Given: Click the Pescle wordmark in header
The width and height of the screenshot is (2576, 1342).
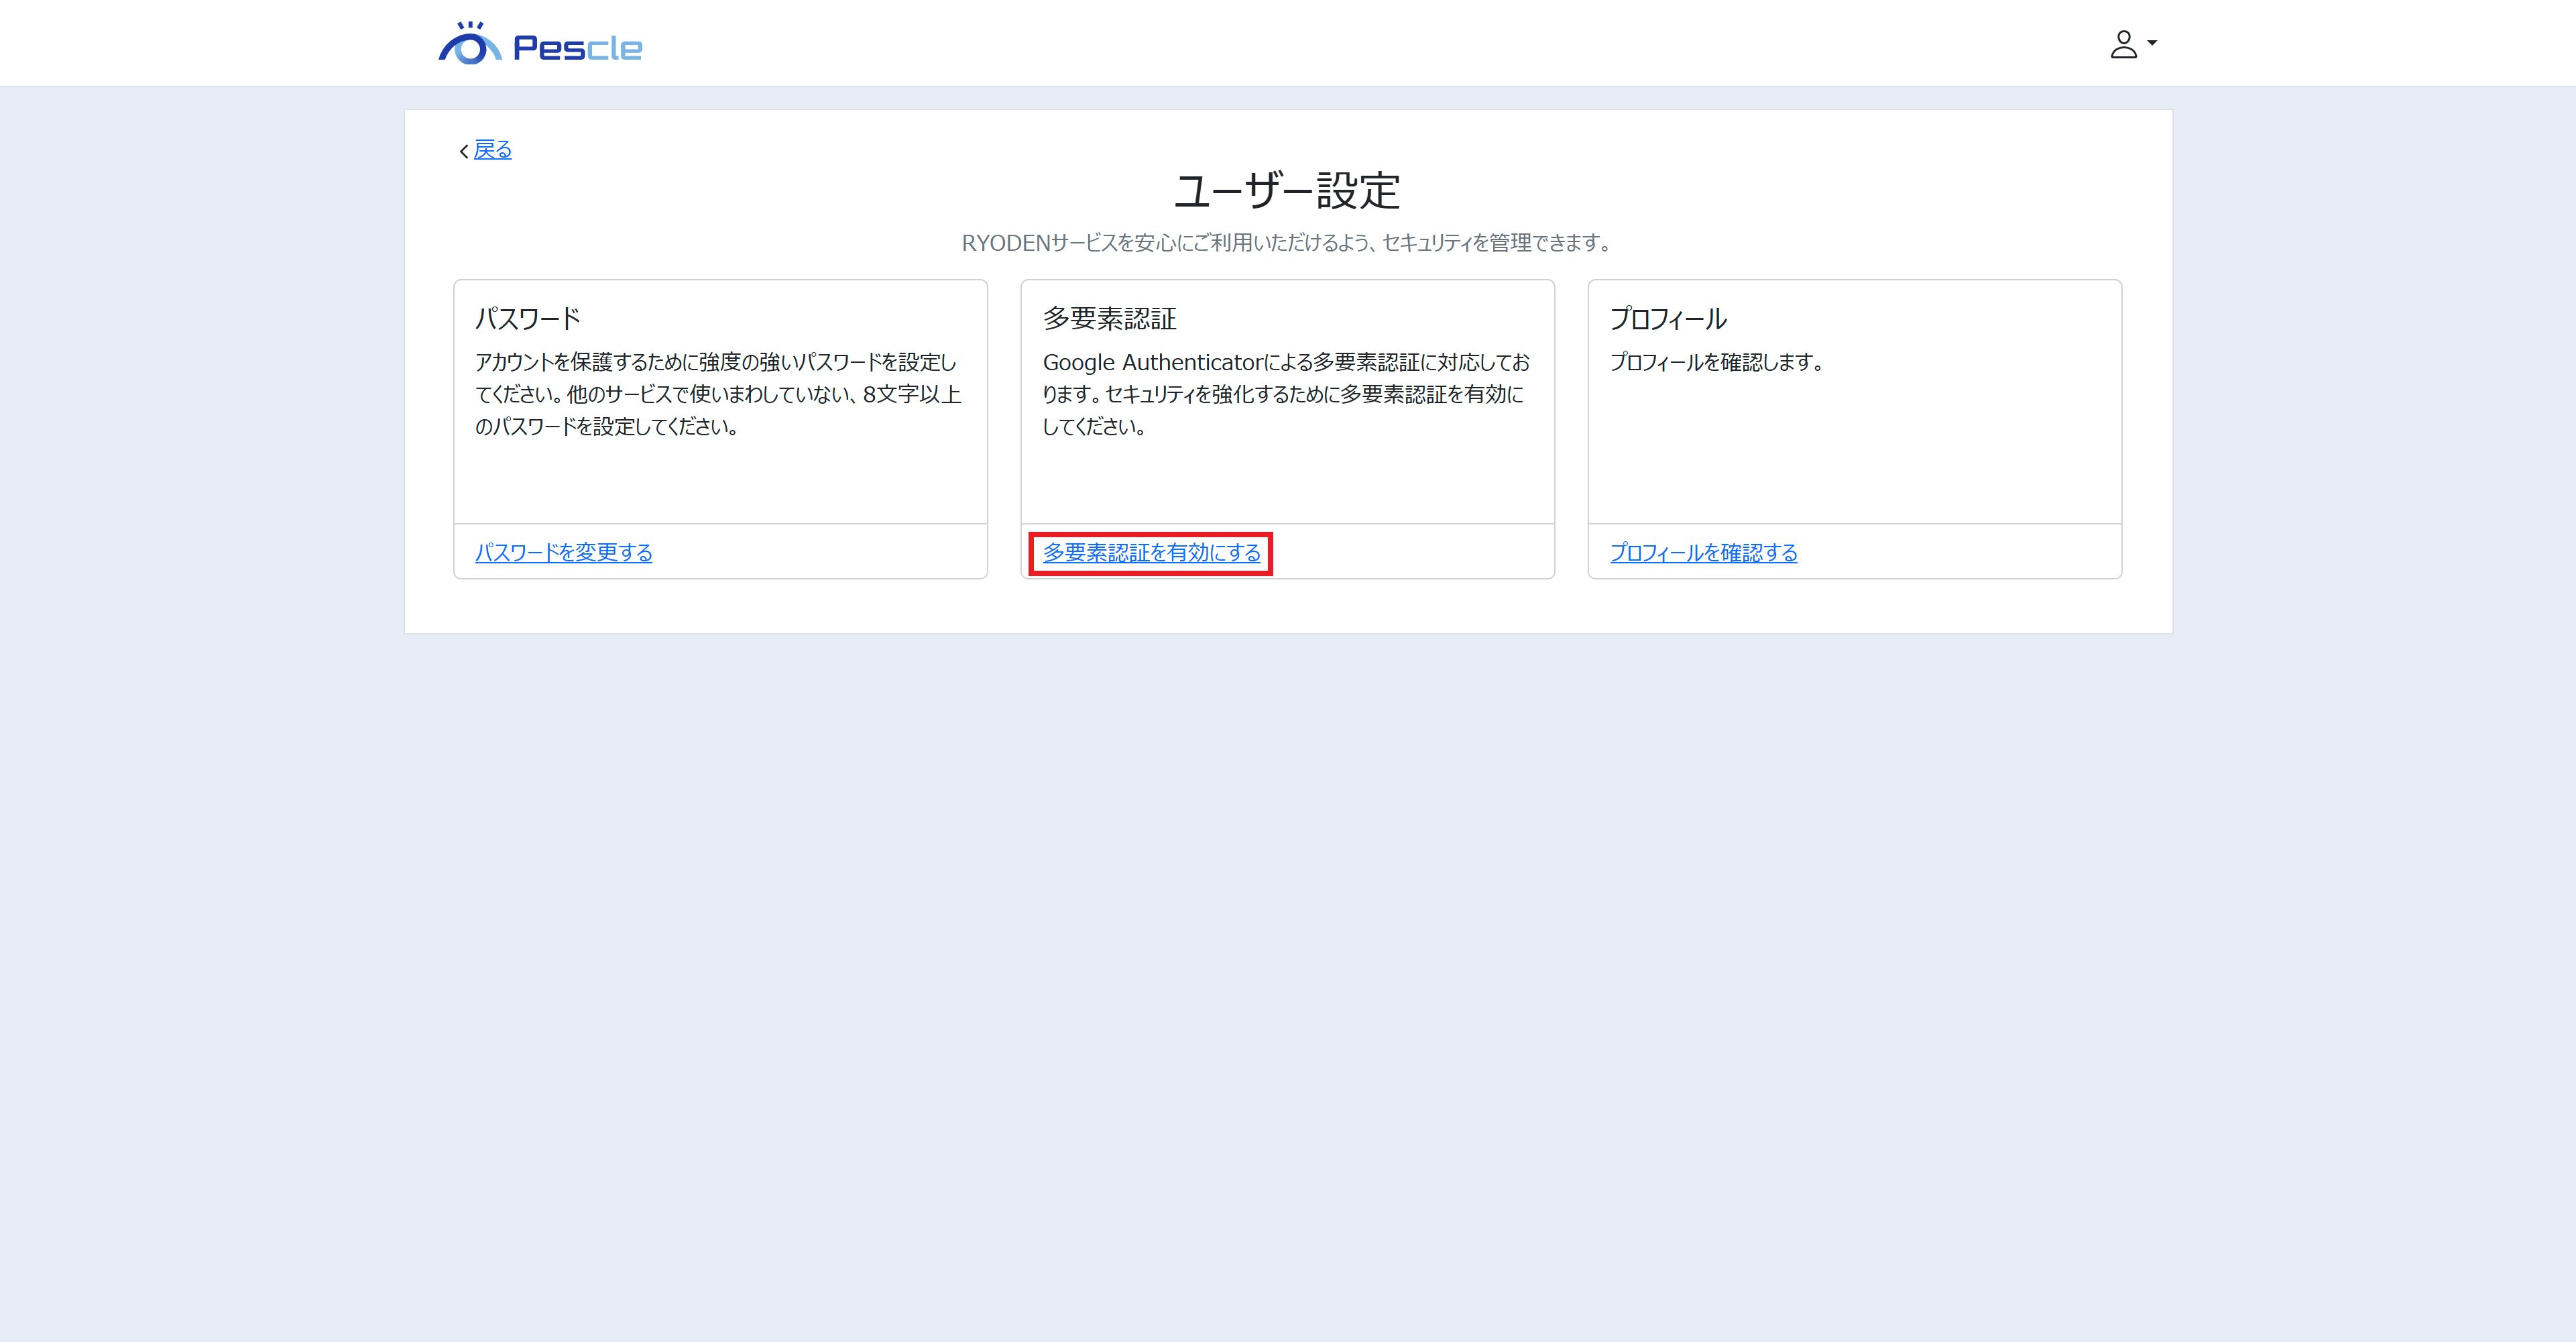Looking at the screenshot, I should (577, 48).
